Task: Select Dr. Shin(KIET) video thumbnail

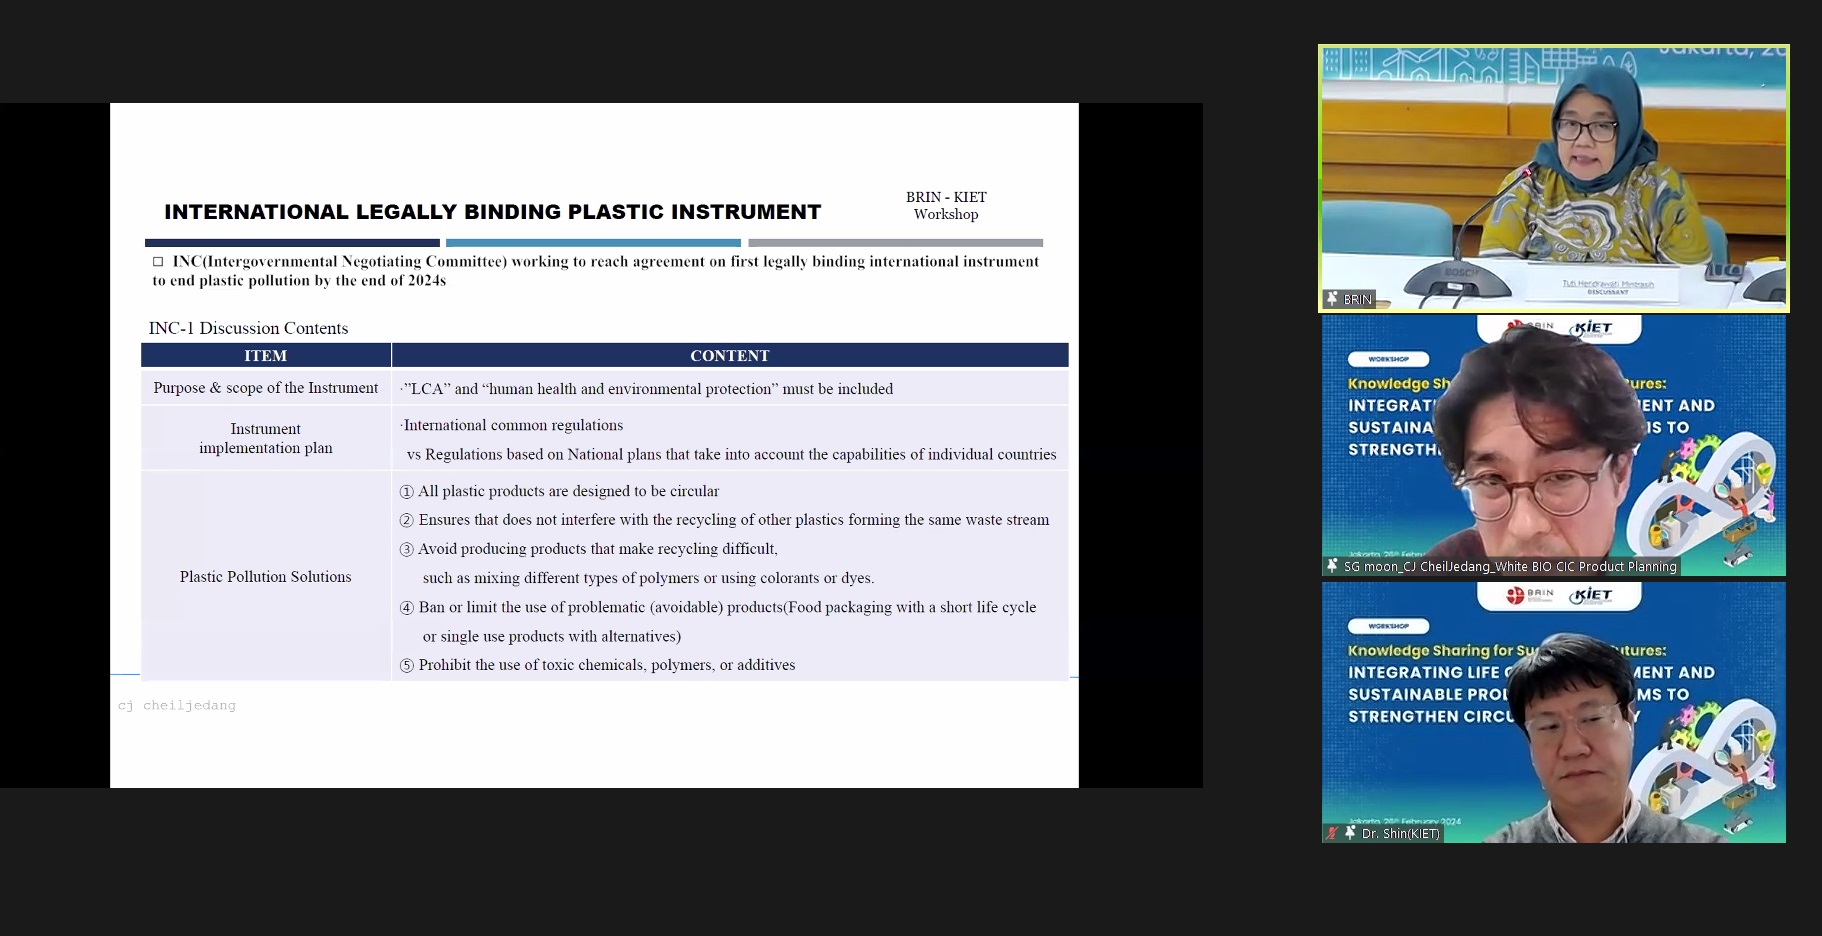Action: [1553, 712]
